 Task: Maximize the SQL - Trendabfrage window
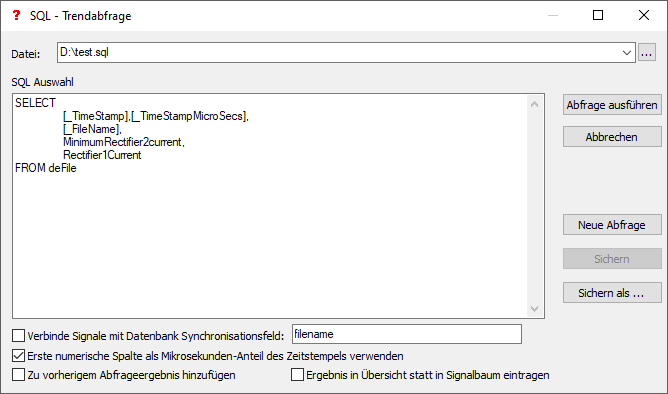[598, 15]
